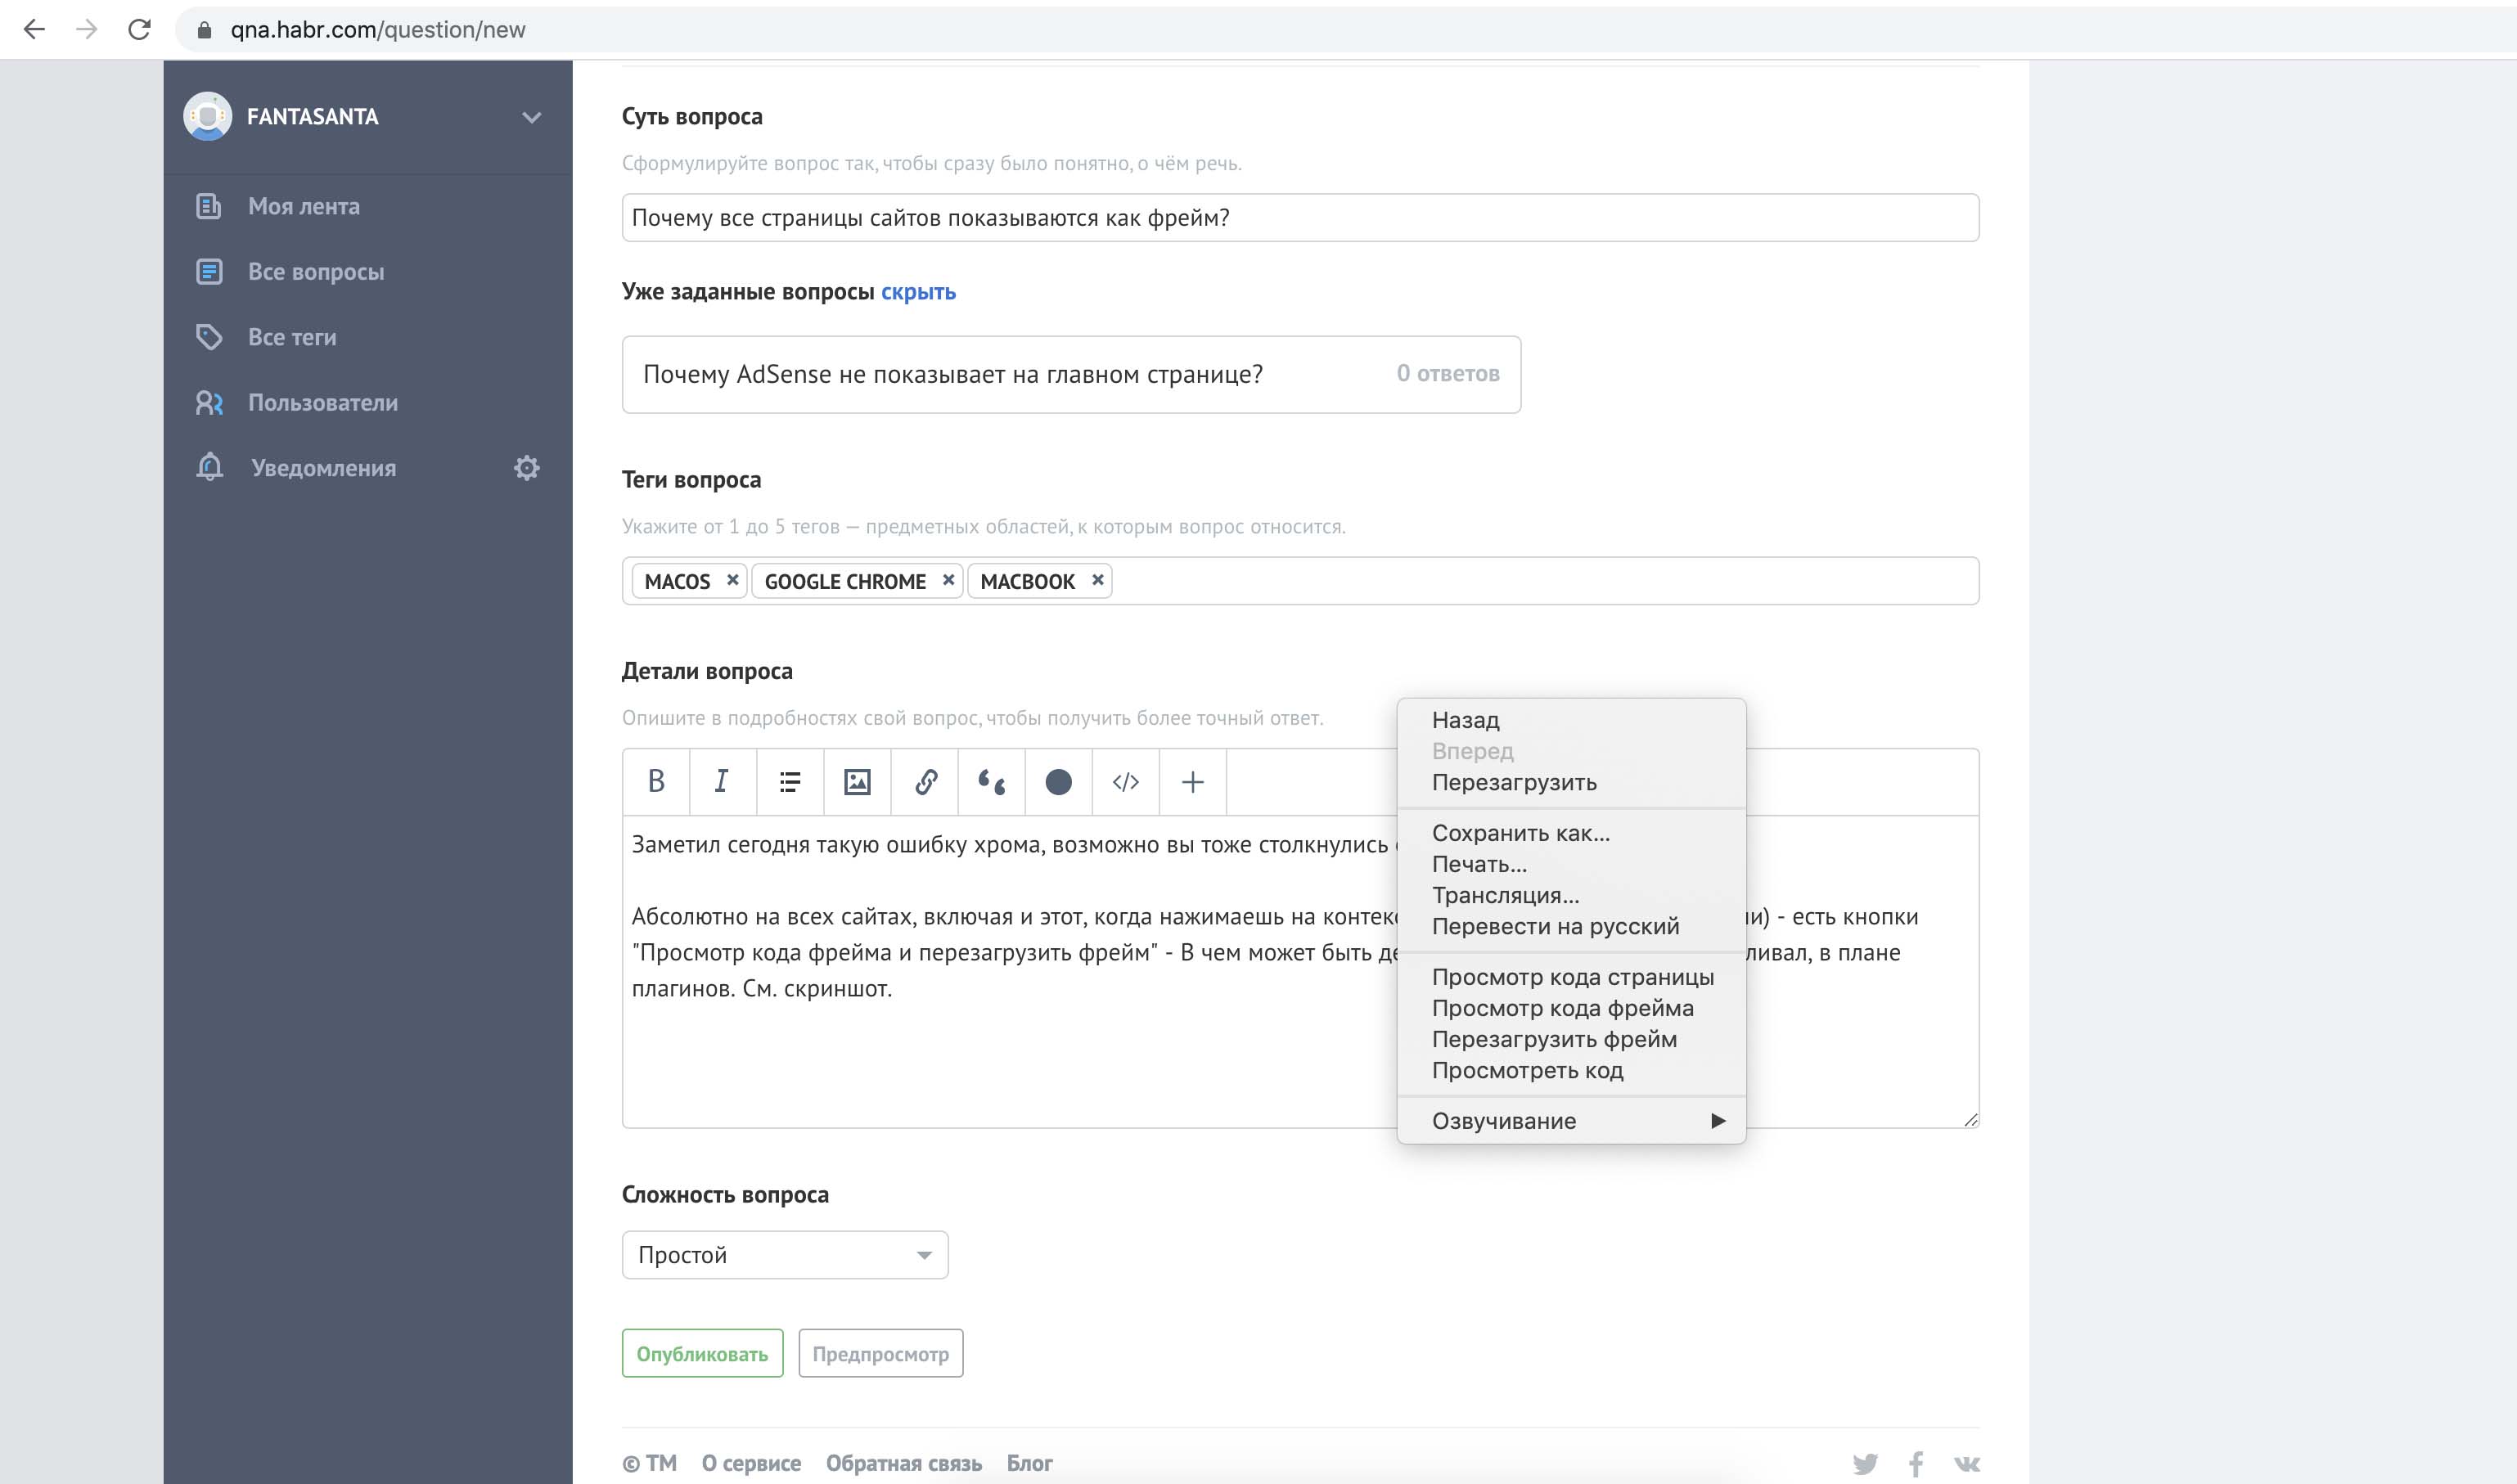Choose Трансляция... in the context menu
2517x1484 pixels.
coord(1571,895)
